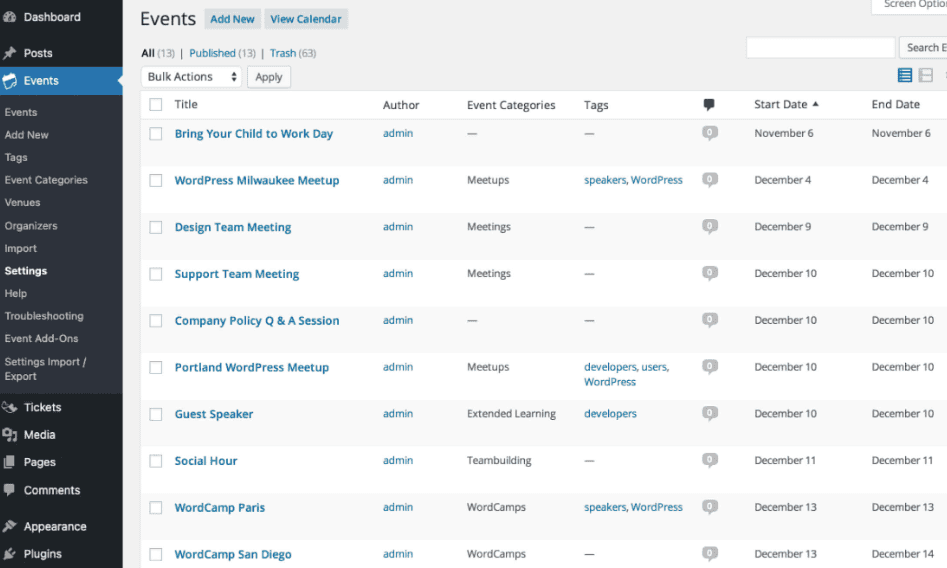947x568 pixels.
Task: Open the Bulk Actions dropdown
Action: coord(191,77)
